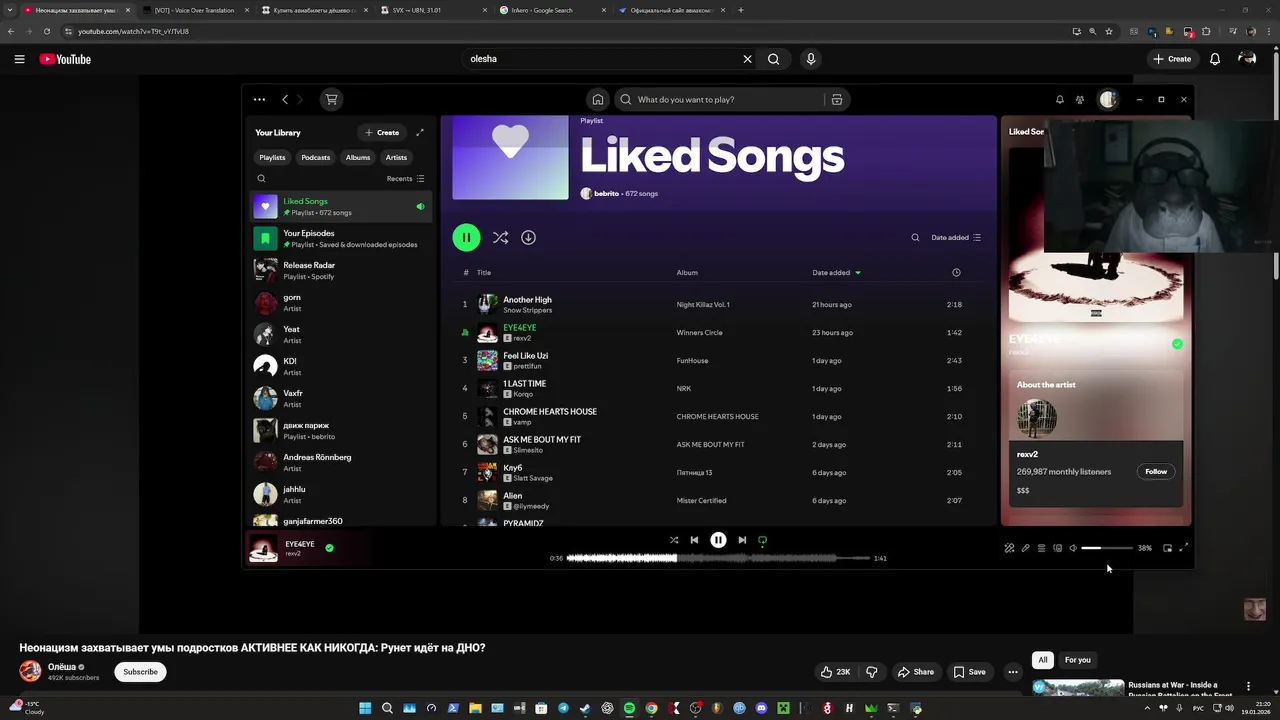Screen dimensions: 1280x720
Task: Click the YouTube Create button
Action: [1172, 59]
